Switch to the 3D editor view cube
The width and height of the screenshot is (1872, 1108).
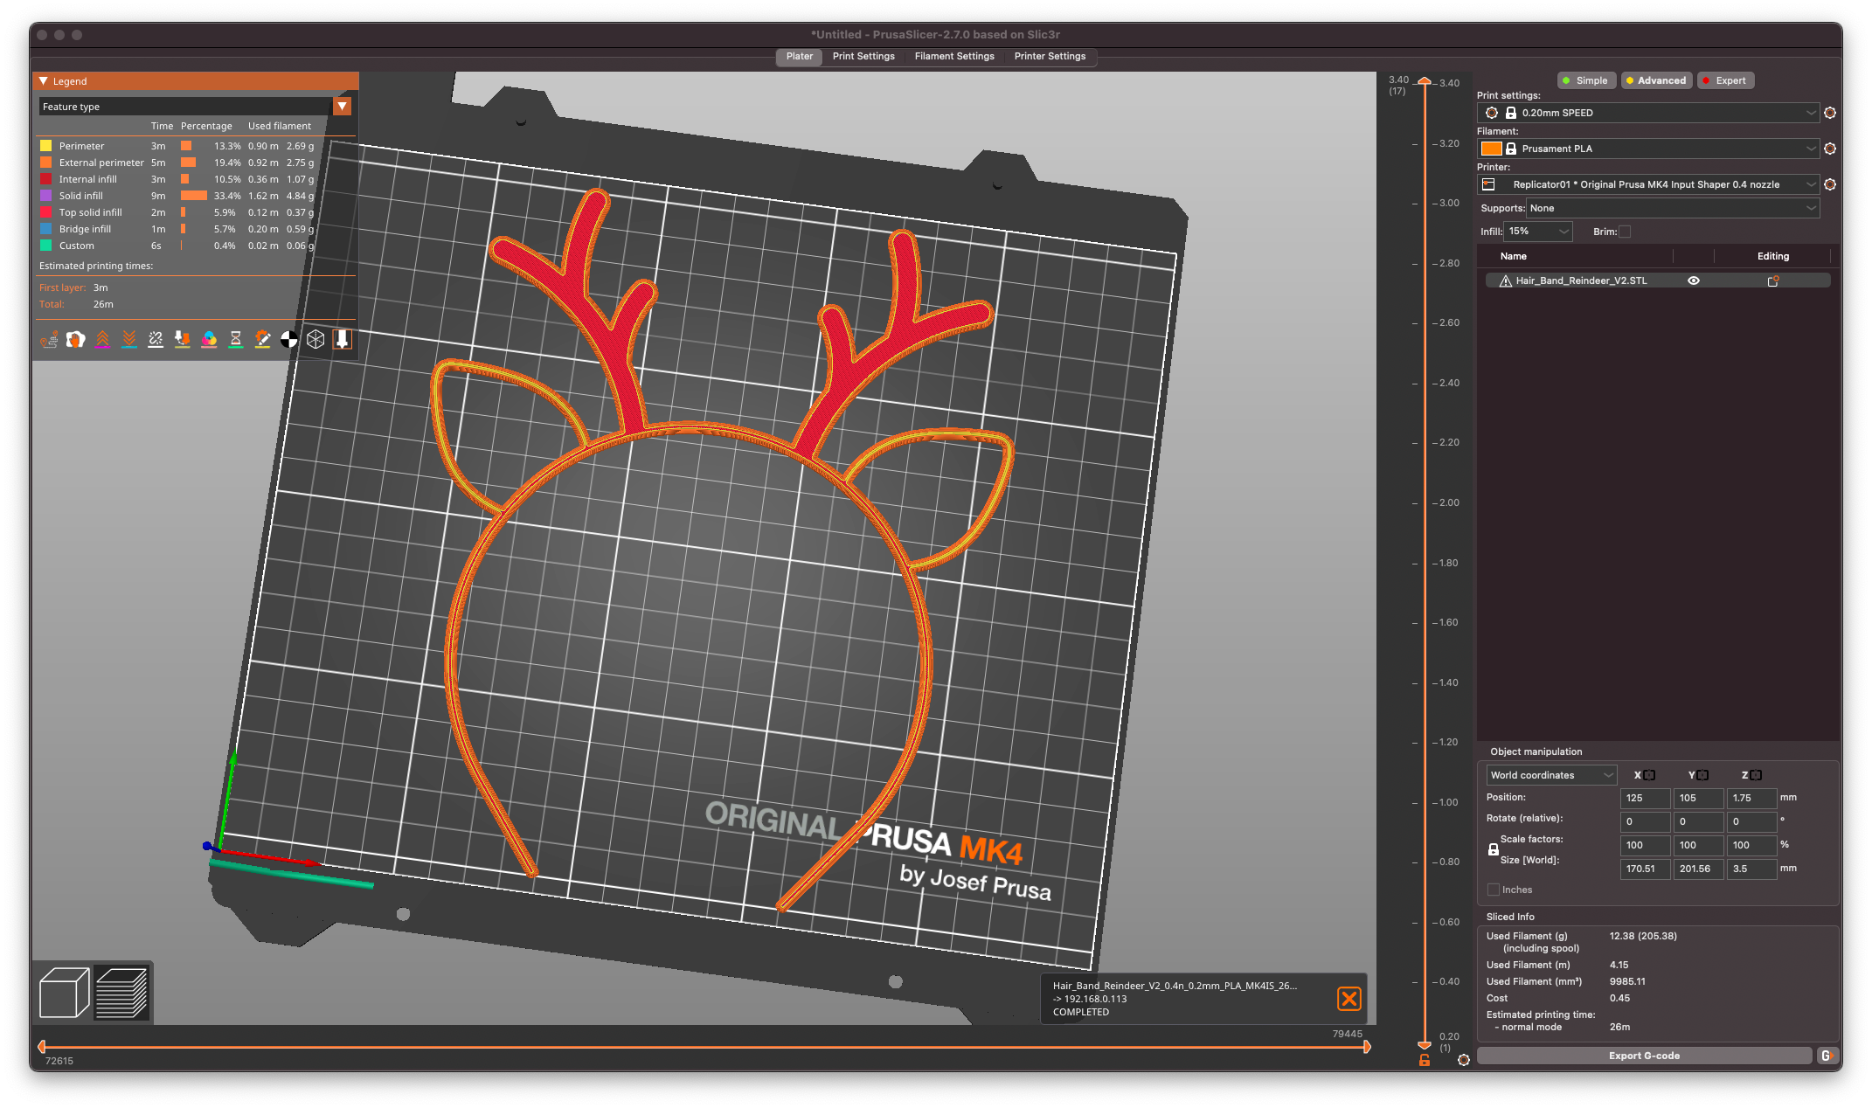(x=64, y=992)
